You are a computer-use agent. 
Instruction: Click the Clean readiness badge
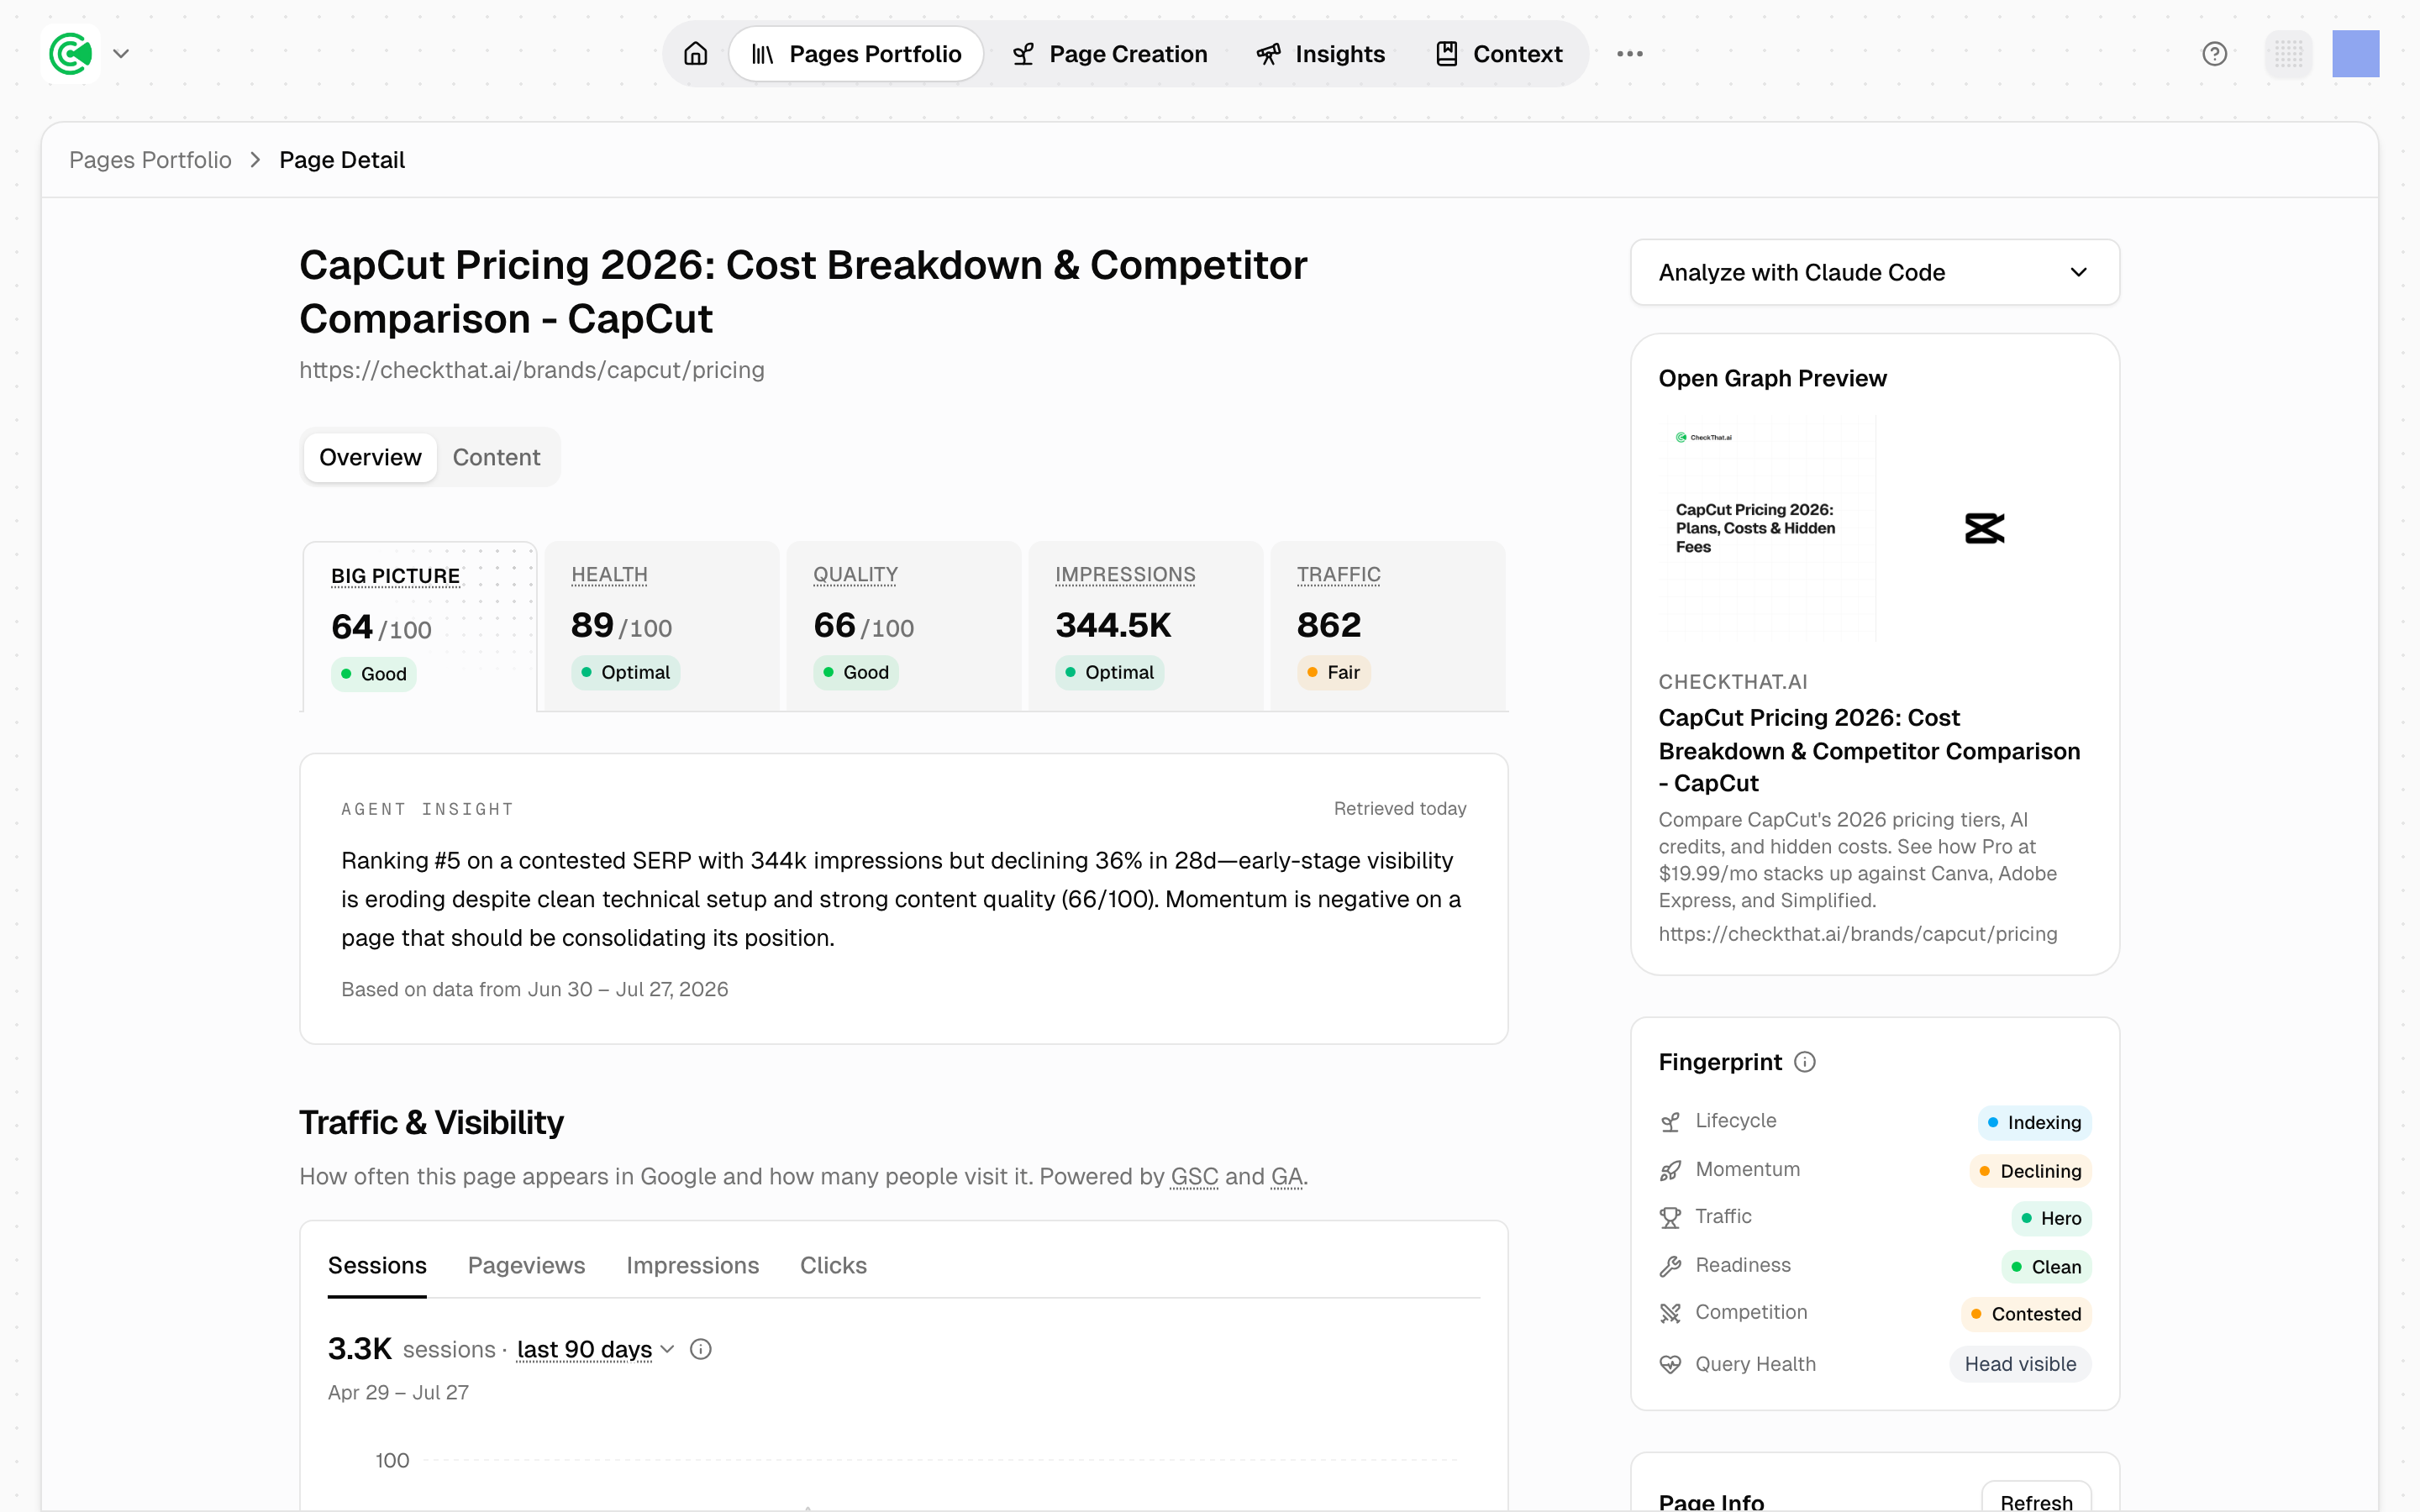pyautogui.click(x=2046, y=1267)
